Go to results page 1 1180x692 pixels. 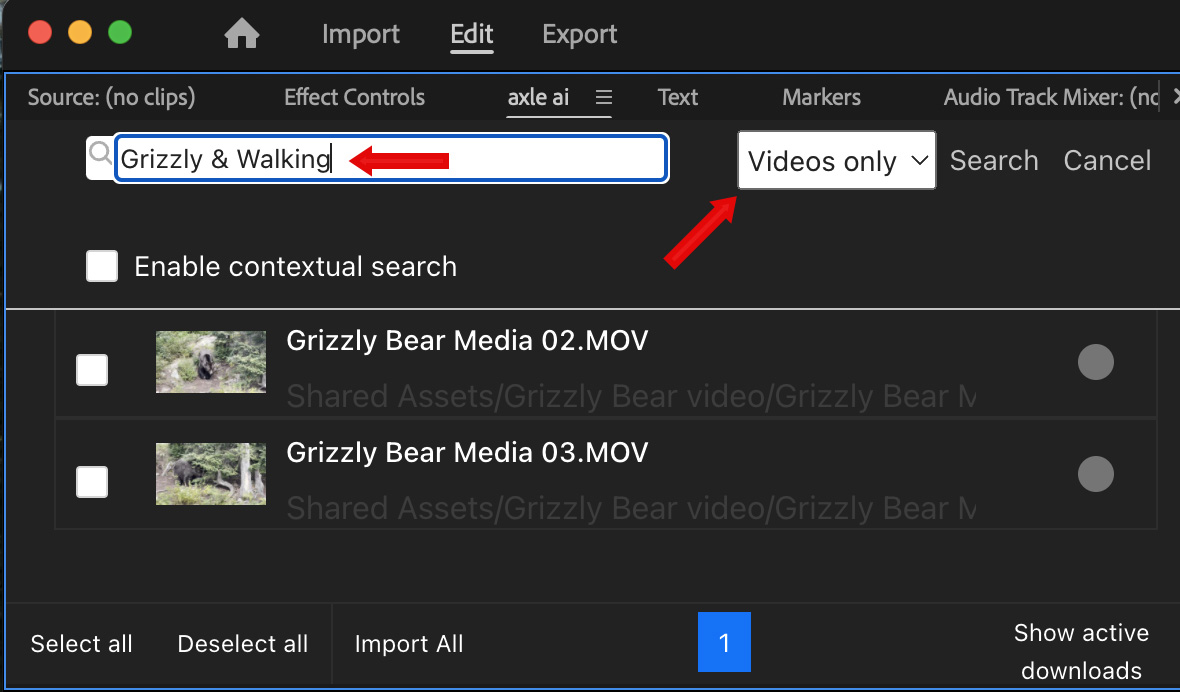tap(724, 642)
